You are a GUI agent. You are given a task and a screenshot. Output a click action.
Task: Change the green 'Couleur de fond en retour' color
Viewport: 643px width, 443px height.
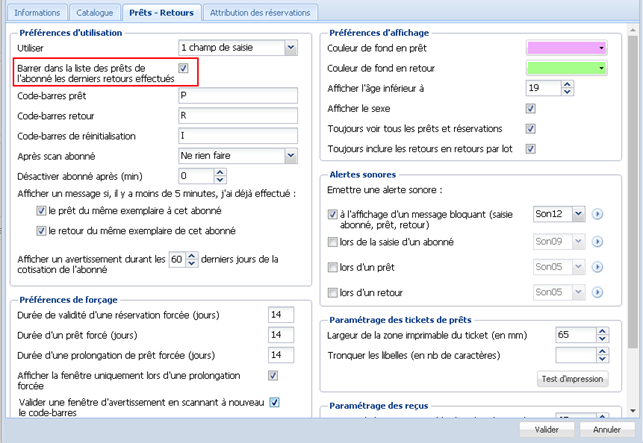(567, 68)
